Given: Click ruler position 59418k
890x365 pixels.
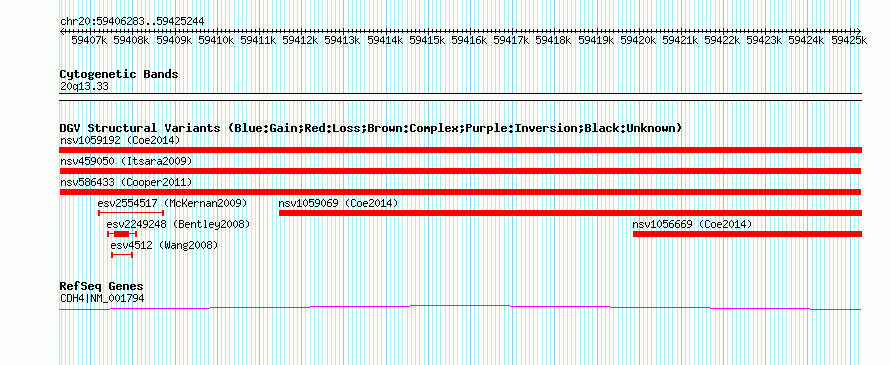Looking at the screenshot, I should pyautogui.click(x=554, y=40).
